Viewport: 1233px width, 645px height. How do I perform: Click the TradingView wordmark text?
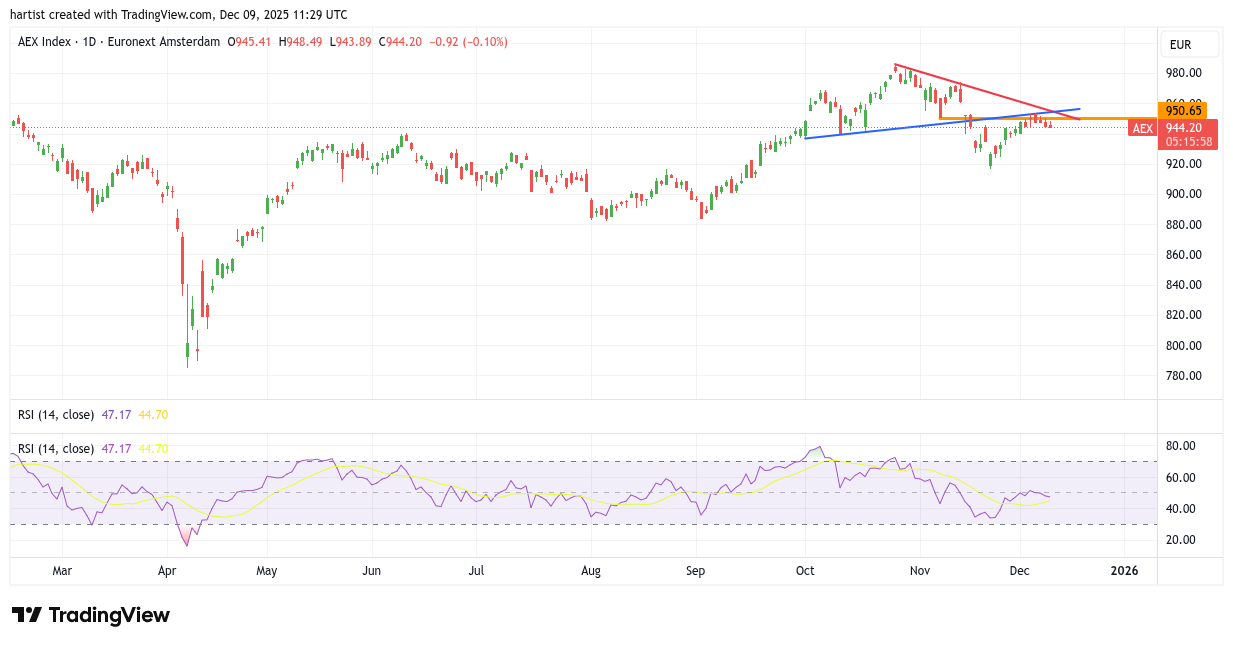(109, 615)
